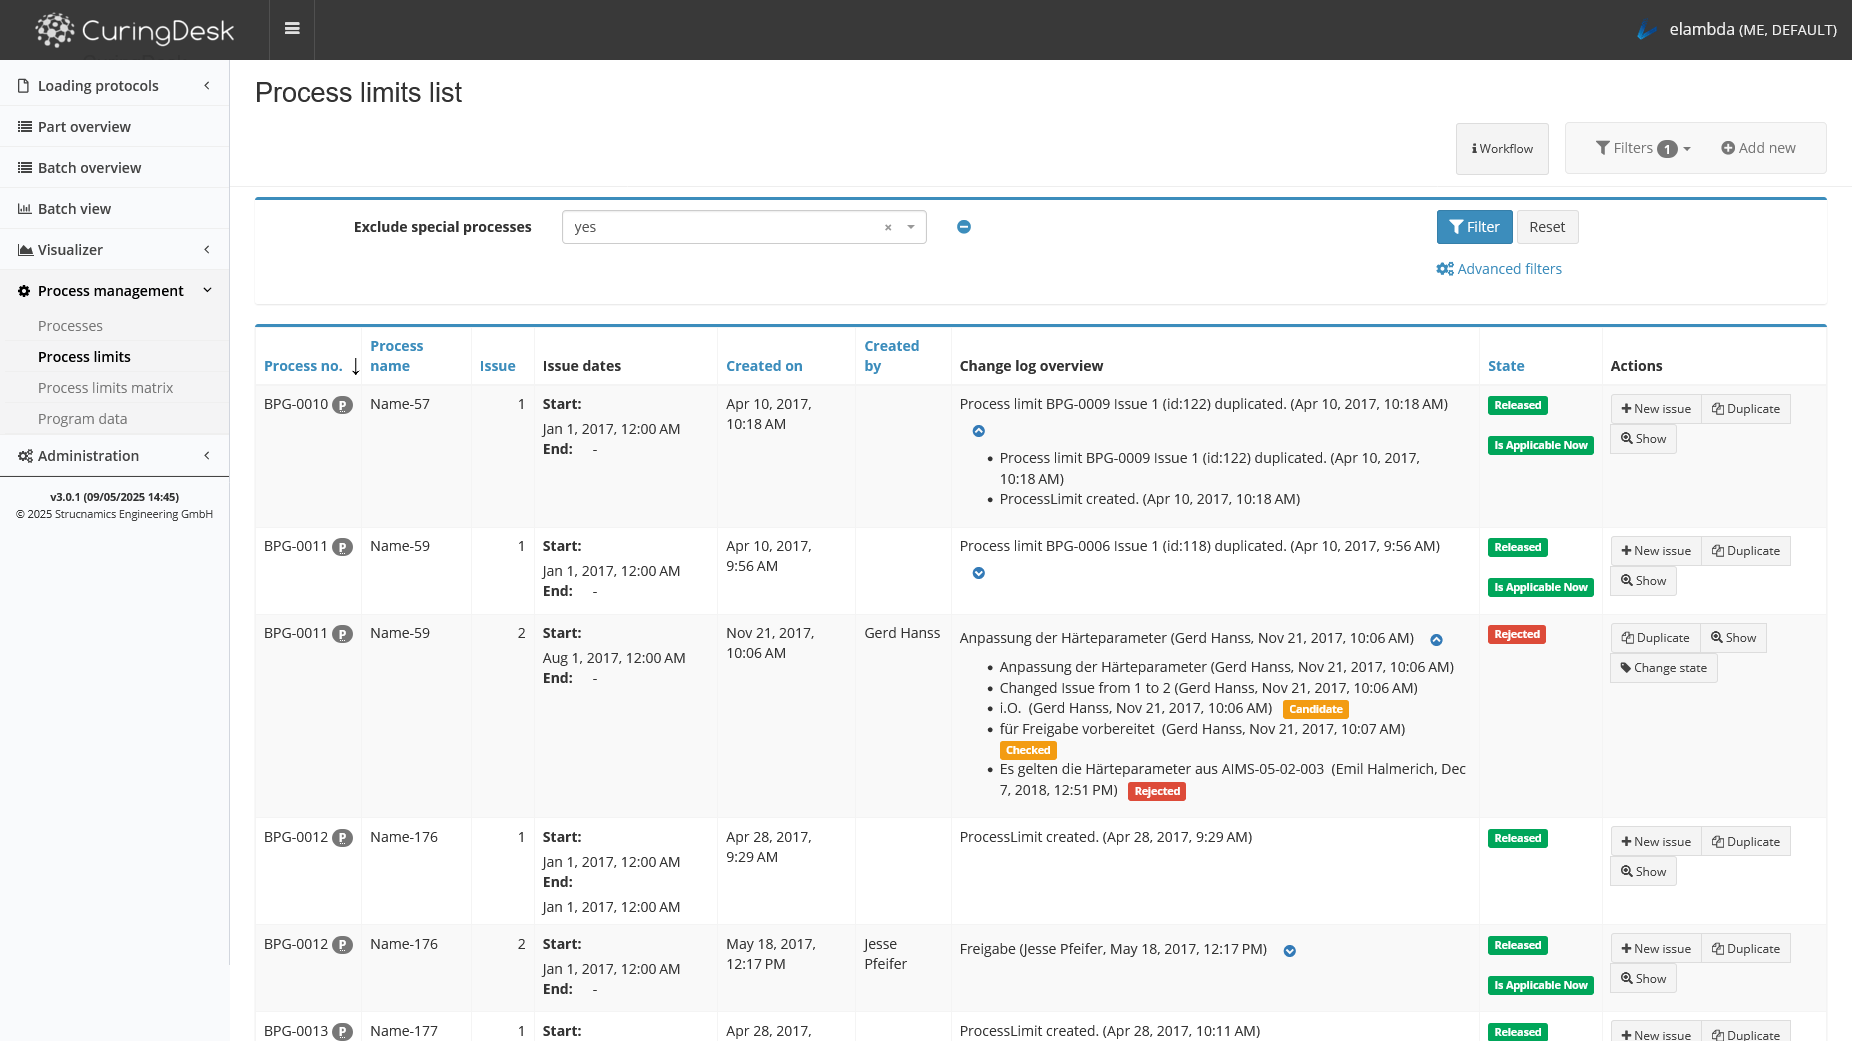Go to Batch overview in sidebar

click(89, 168)
